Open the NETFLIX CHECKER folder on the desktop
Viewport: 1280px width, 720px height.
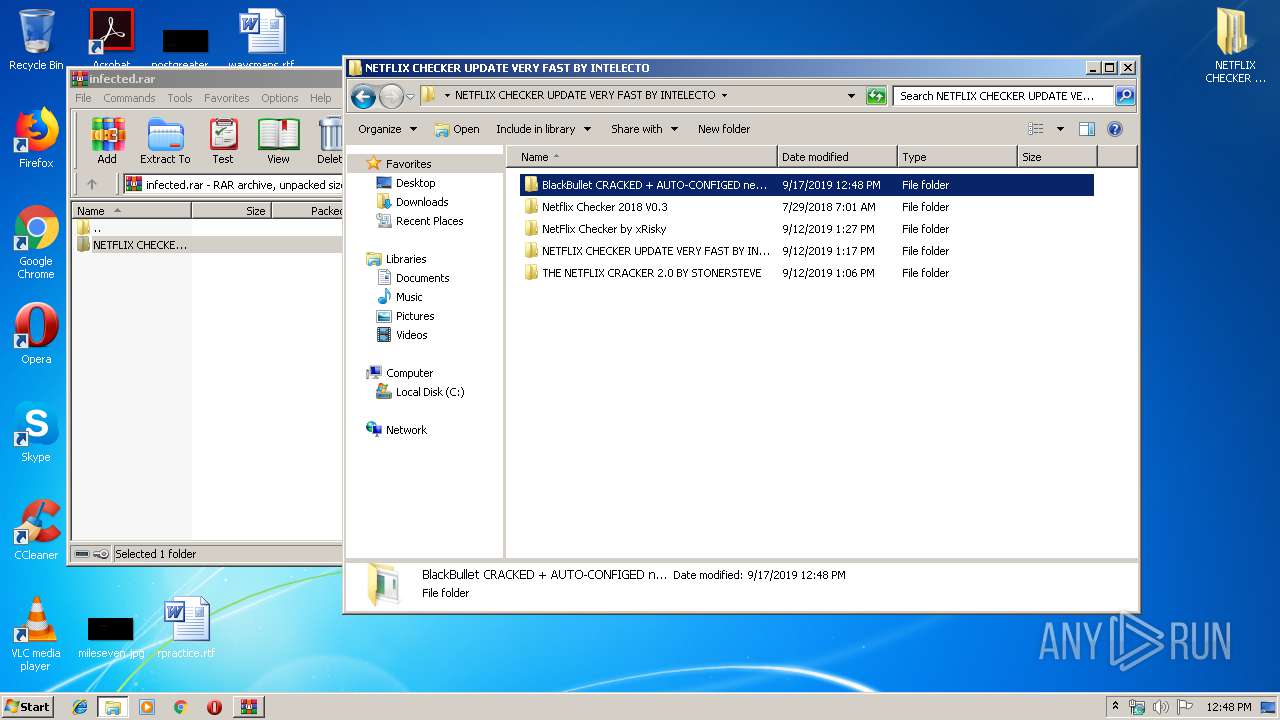pyautogui.click(x=1235, y=46)
